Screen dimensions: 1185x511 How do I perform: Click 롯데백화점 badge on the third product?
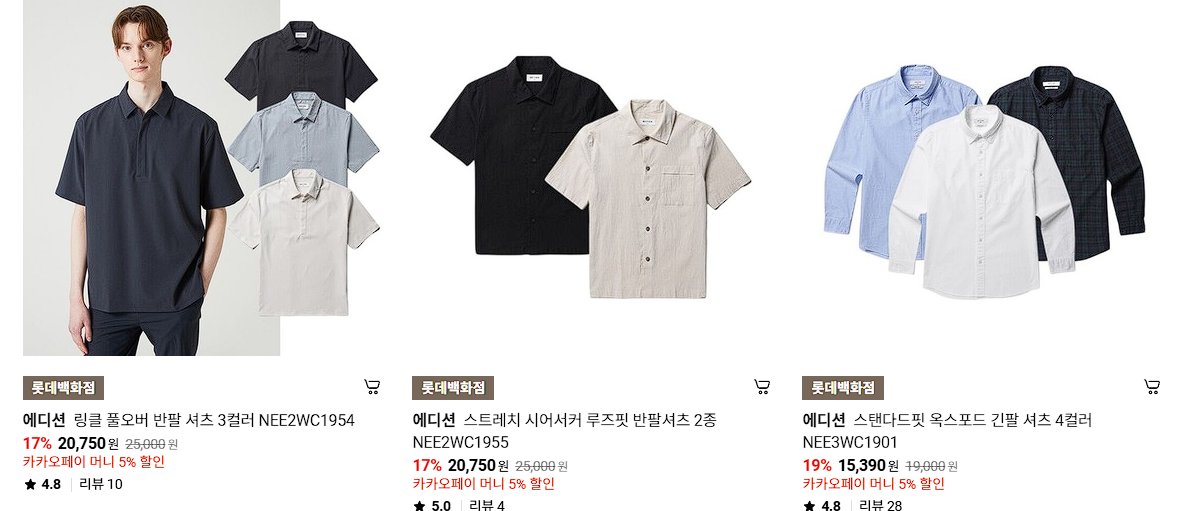click(x=843, y=388)
